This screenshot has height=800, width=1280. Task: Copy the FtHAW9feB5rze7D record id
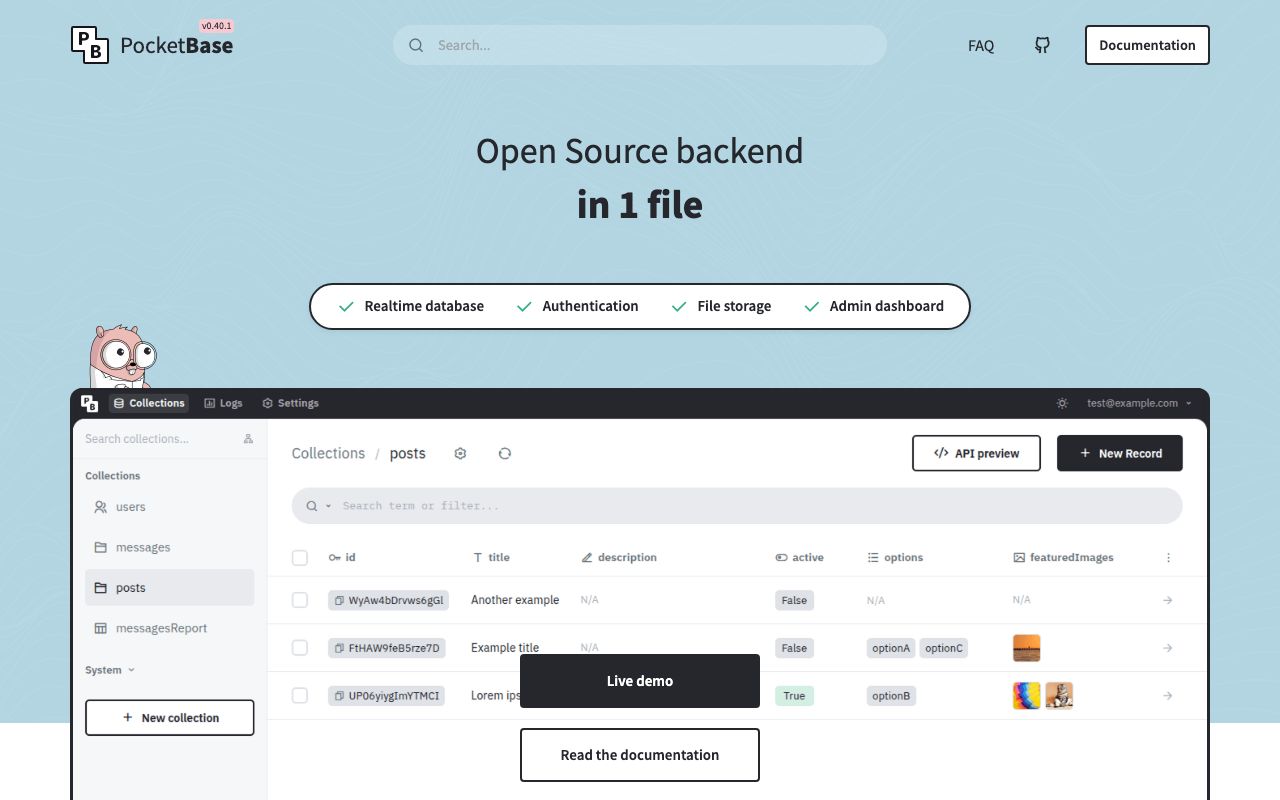(340, 648)
